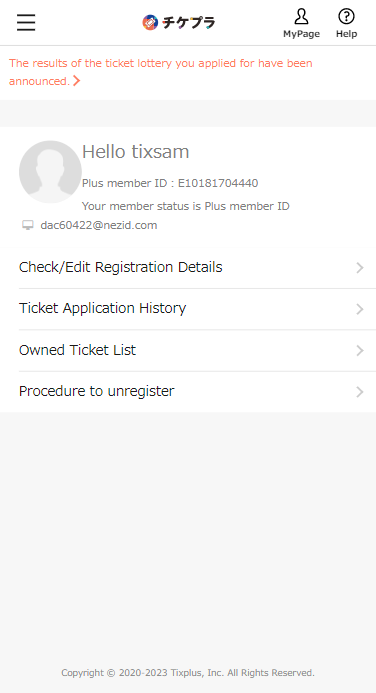The width and height of the screenshot is (376, 693).
Task: Click the Ticket Plus logo
Action: pos(179,22)
